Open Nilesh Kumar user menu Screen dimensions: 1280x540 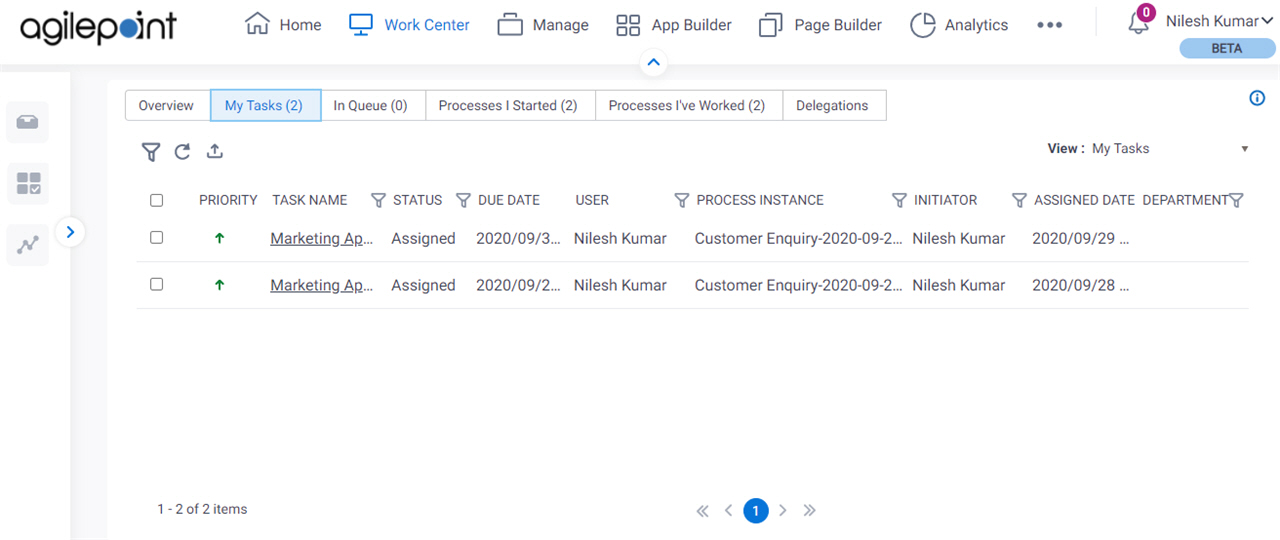(x=1219, y=21)
